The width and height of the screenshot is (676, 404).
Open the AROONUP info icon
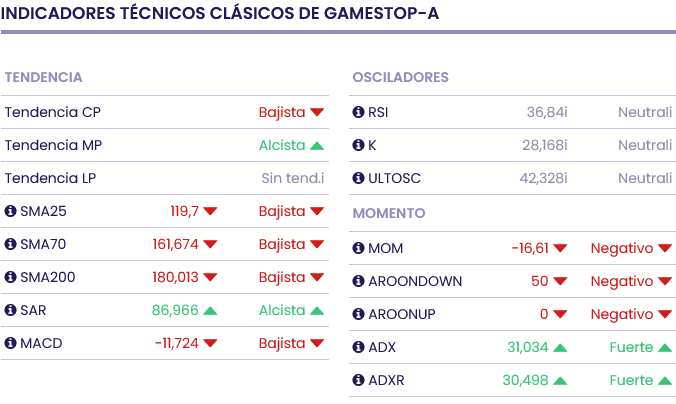[x=359, y=314]
